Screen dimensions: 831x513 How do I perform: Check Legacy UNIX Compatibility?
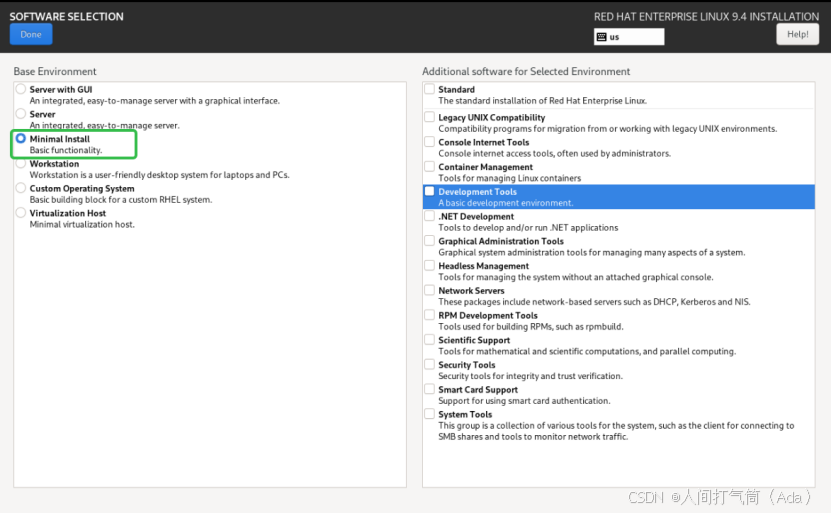click(x=429, y=117)
